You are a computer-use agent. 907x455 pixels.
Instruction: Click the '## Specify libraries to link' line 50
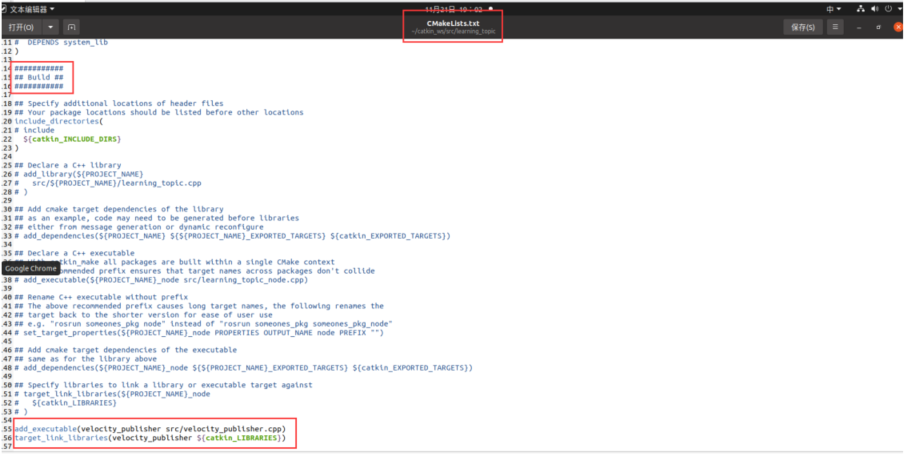[x=163, y=385]
